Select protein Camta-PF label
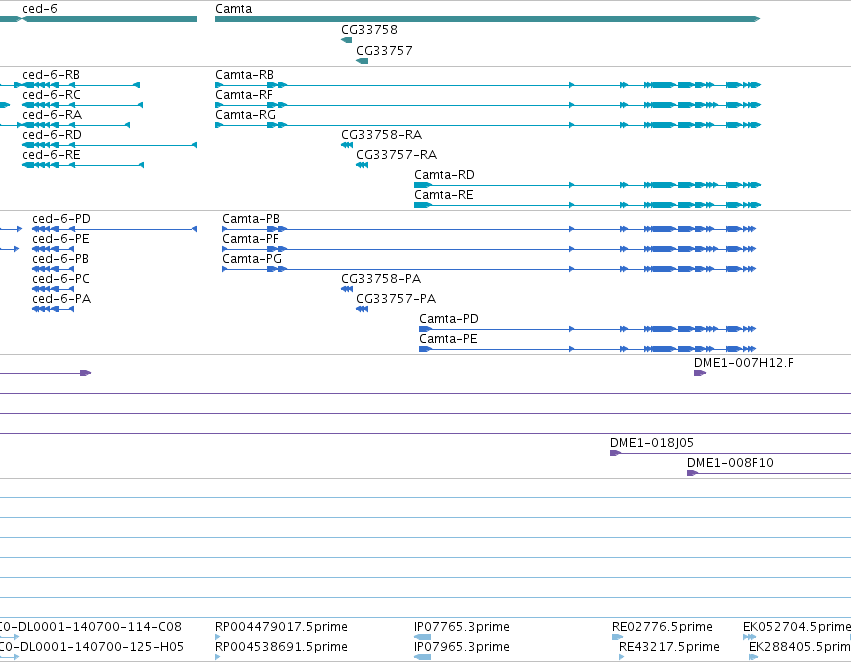This screenshot has width=851, height=662. tap(250, 239)
